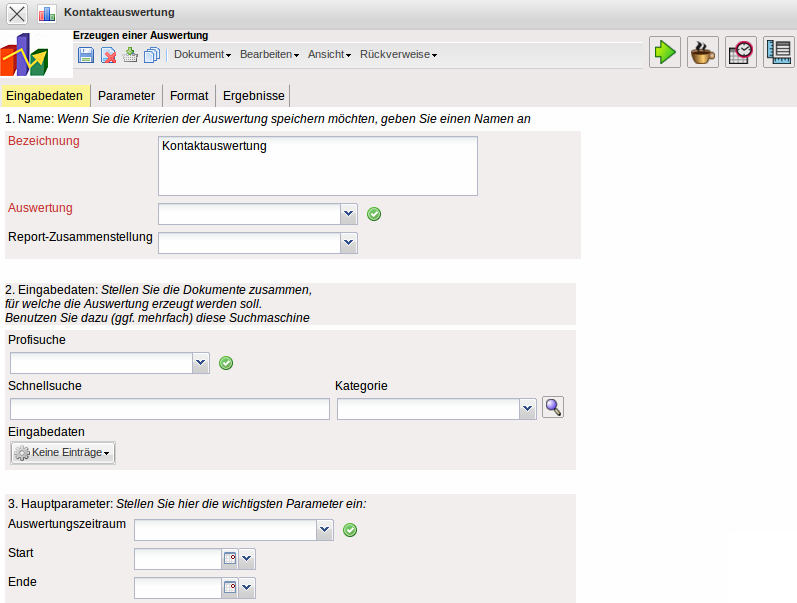This screenshot has height=603, width=797.
Task: Click the copy documents icon in toolbar
Action: [x=152, y=55]
